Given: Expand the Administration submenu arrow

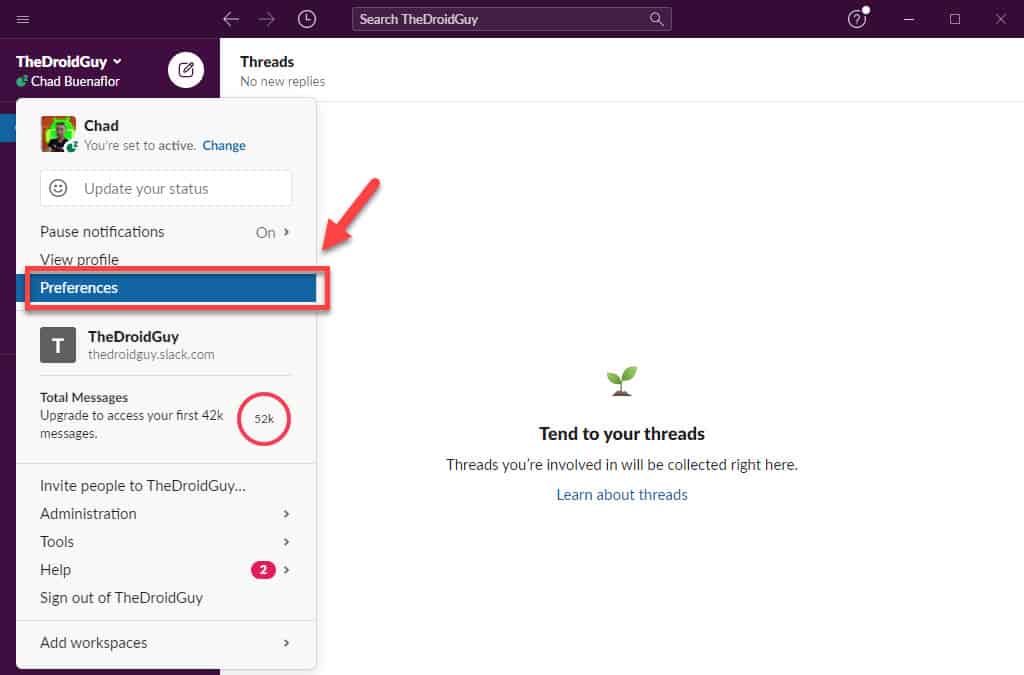Looking at the screenshot, I should click(x=286, y=514).
